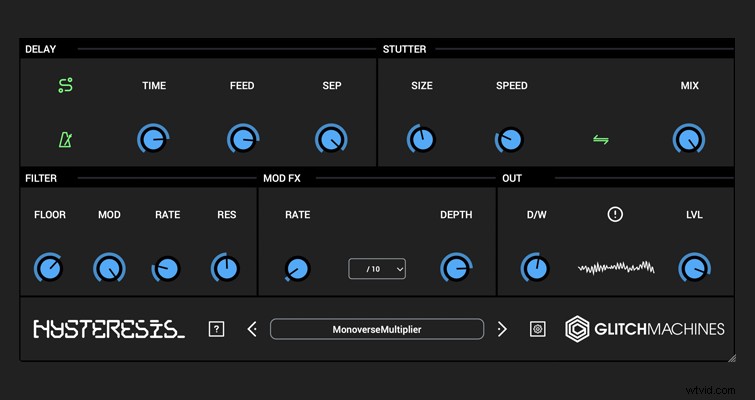Click the output D/W knob
Viewport: 755px width, 400px height.
coord(535,268)
